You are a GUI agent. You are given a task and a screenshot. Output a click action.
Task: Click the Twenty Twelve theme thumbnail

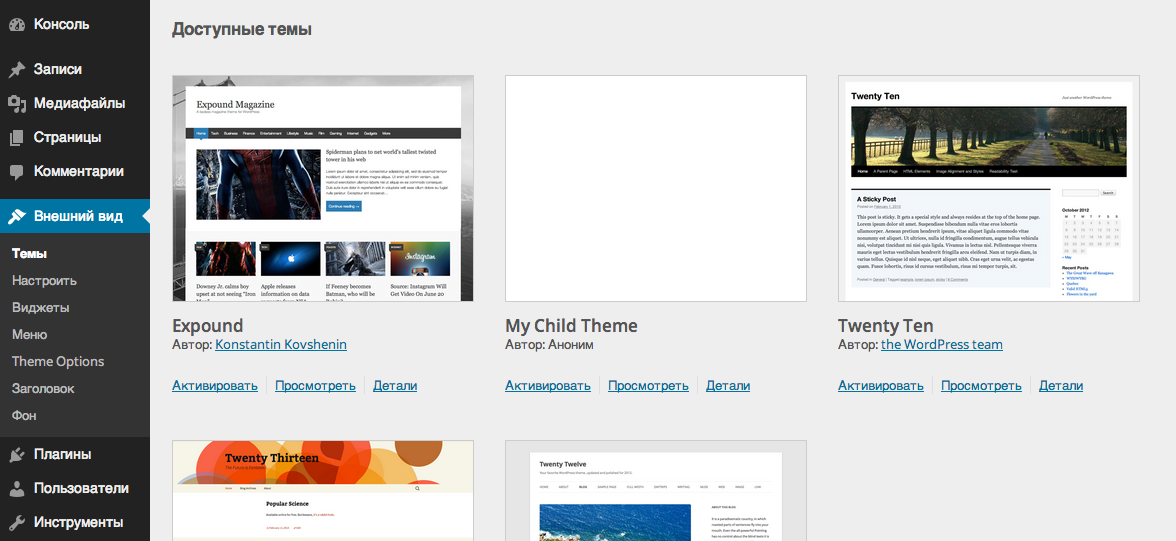coord(656,490)
